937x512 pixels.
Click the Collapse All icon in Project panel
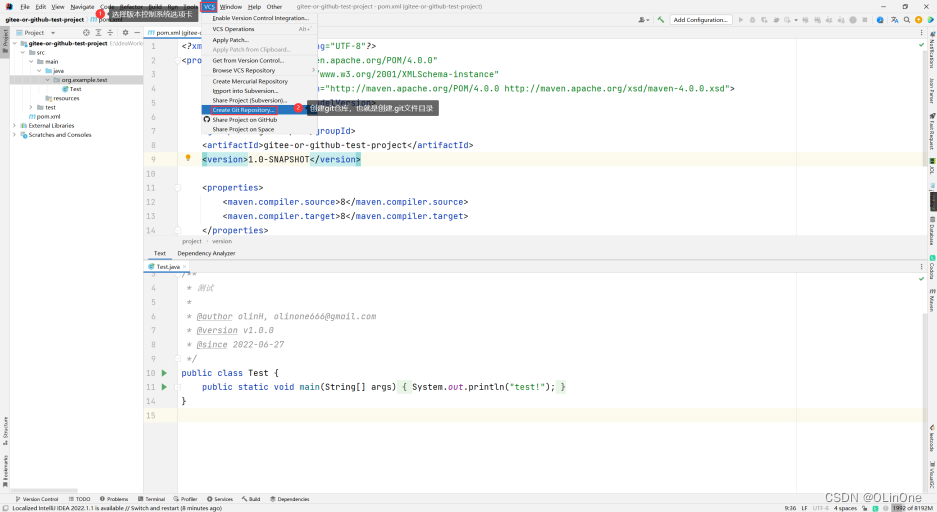pyautogui.click(x=110, y=33)
